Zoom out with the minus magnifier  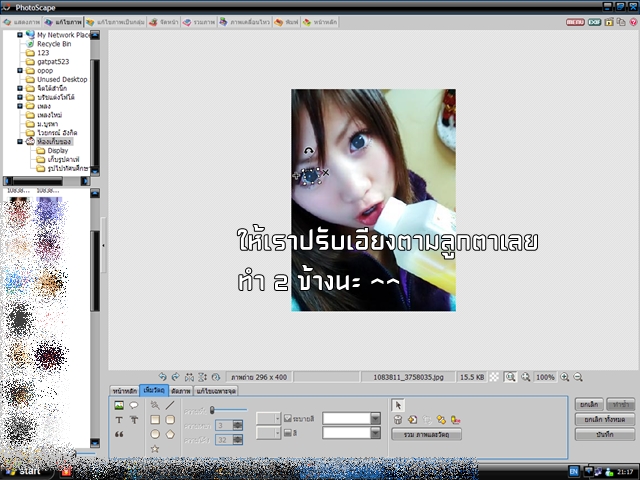(578, 377)
